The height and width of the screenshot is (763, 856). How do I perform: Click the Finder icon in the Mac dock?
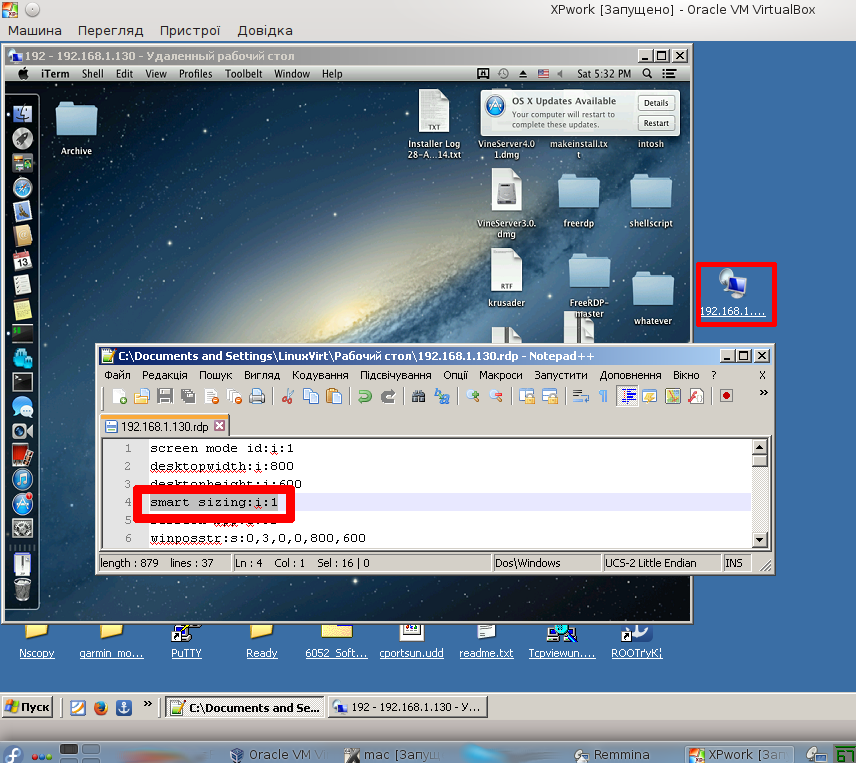coord(22,114)
